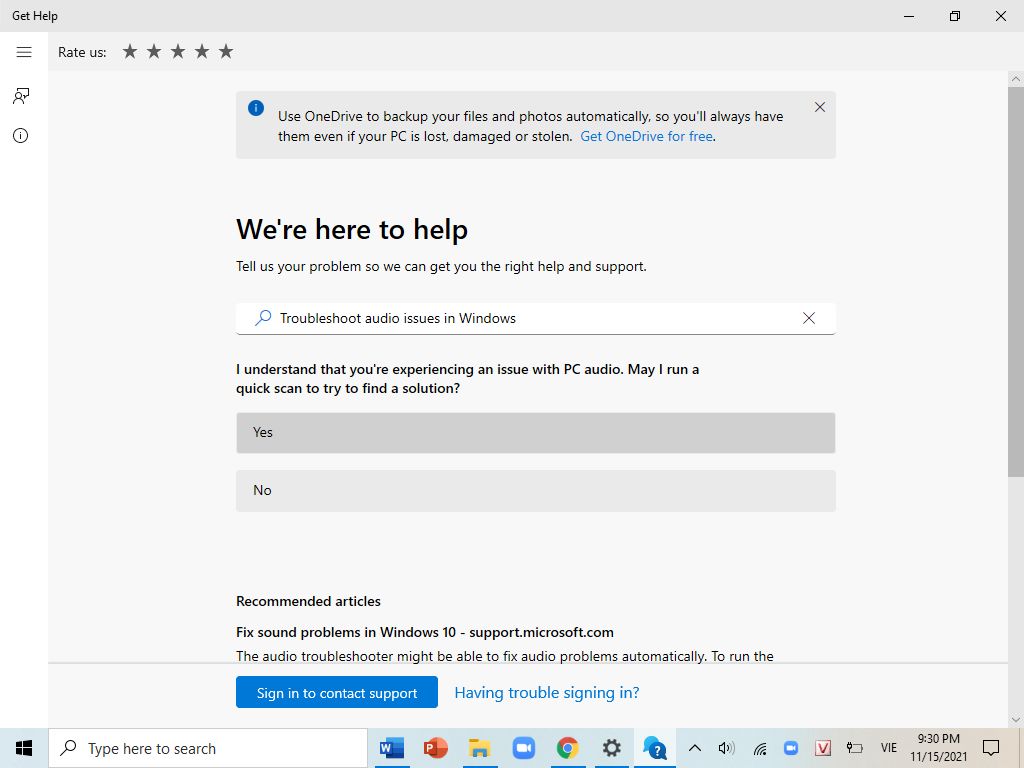Click the info About icon in sidebar
The height and width of the screenshot is (768, 1024).
tap(21, 136)
